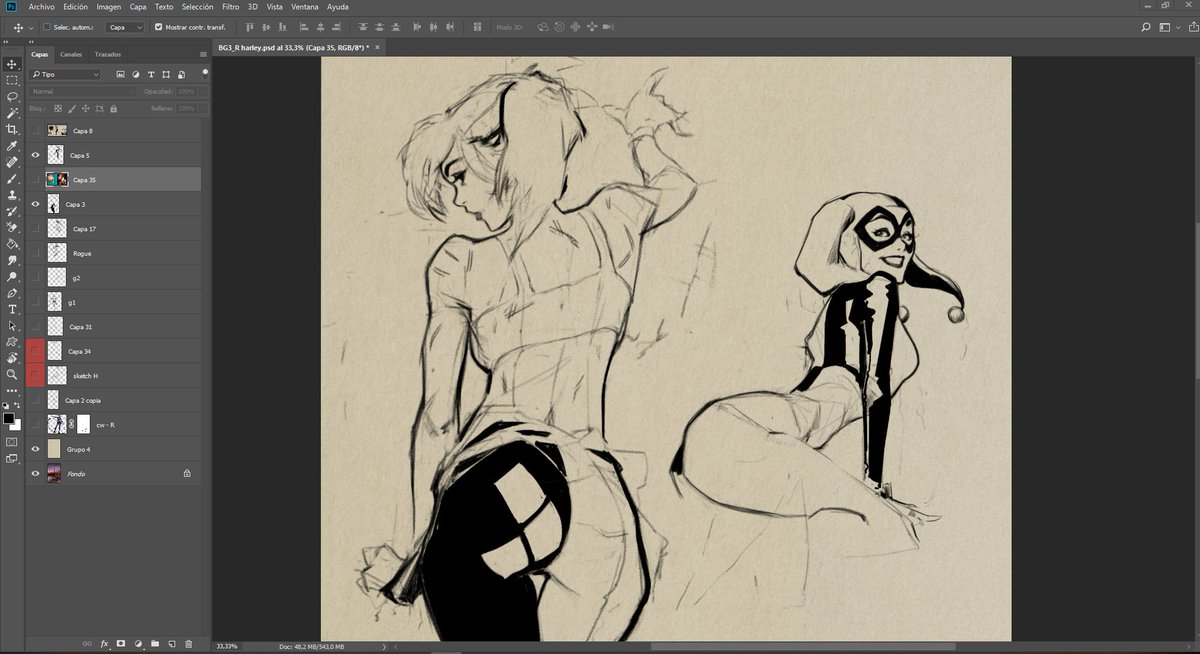Screen dimensions: 1200x654
Task: Select the Paint Bucket tool
Action: pos(12,243)
